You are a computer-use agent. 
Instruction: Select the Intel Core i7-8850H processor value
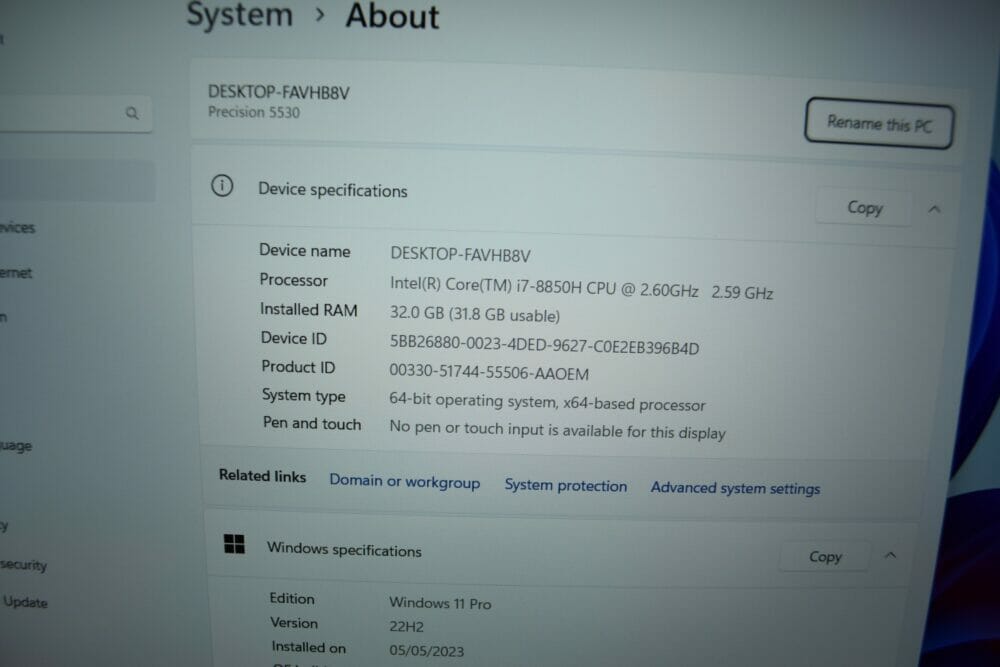coord(582,288)
